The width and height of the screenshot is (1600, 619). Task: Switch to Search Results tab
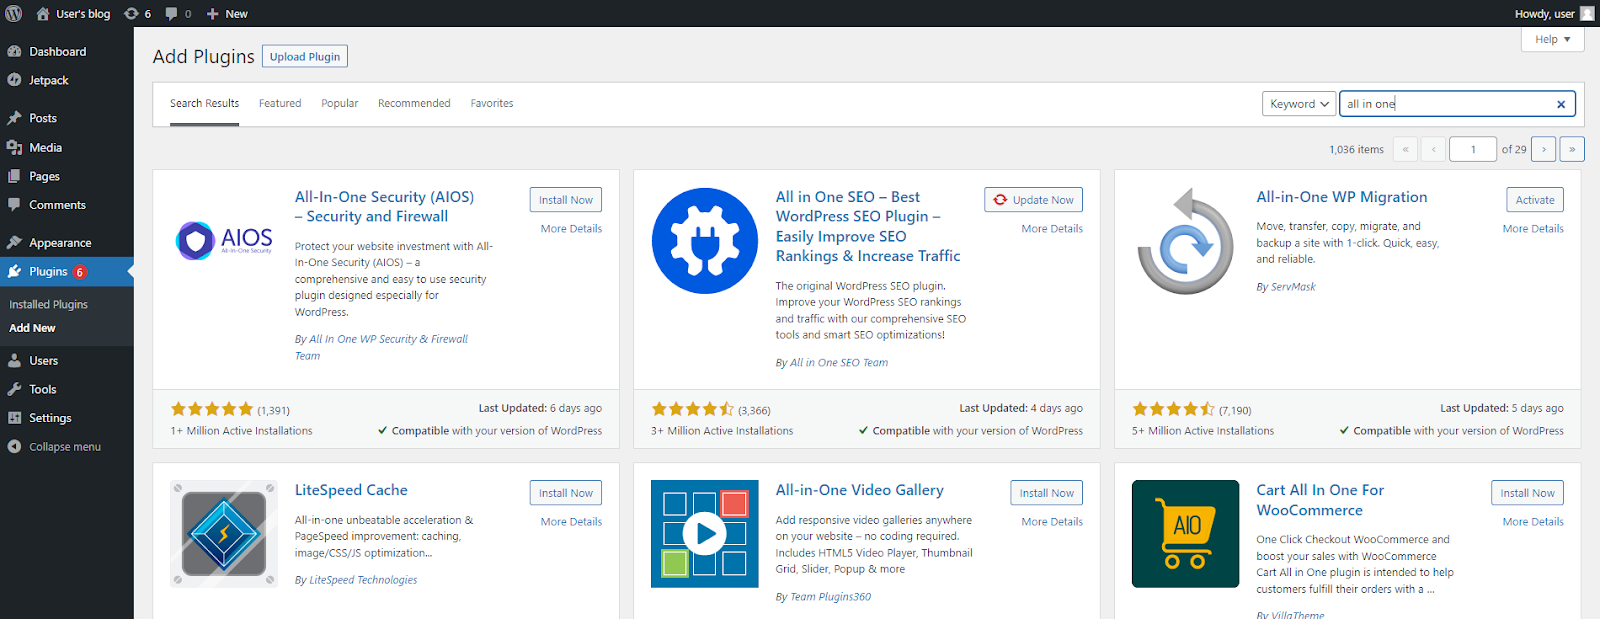tap(204, 103)
